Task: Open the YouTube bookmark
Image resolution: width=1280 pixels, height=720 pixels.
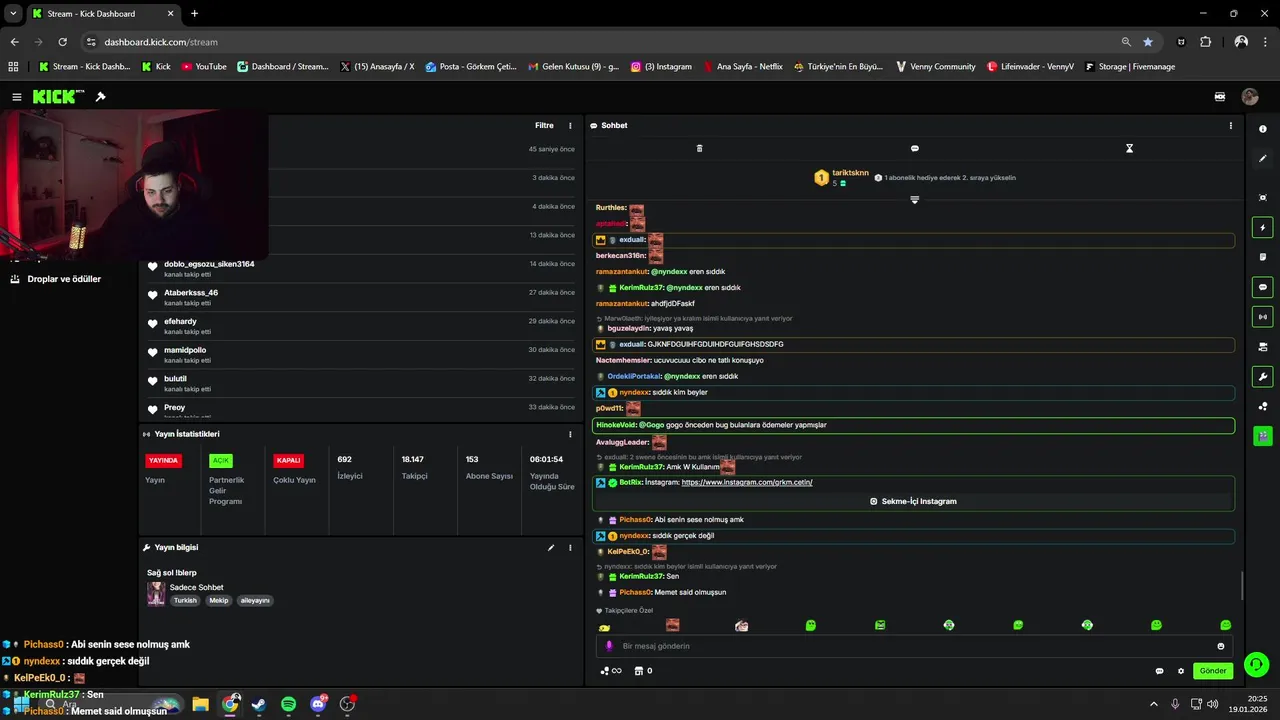Action: (x=203, y=67)
